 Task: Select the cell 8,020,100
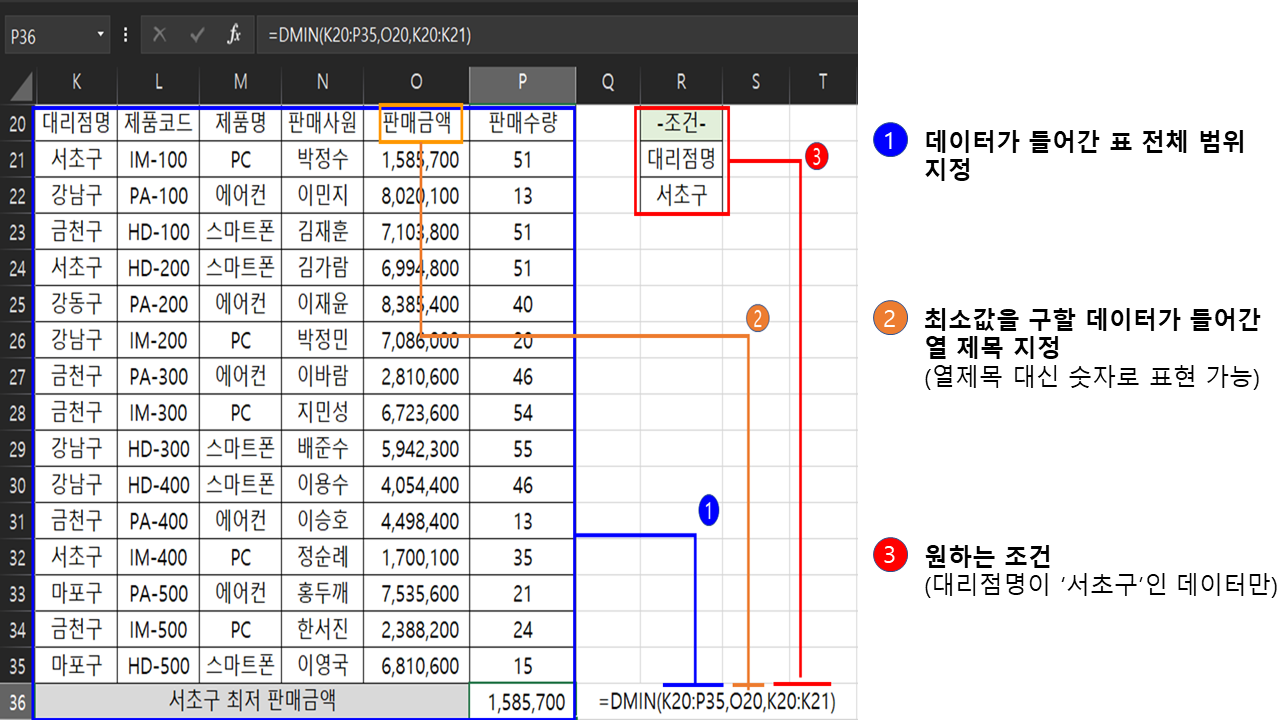(x=416, y=196)
